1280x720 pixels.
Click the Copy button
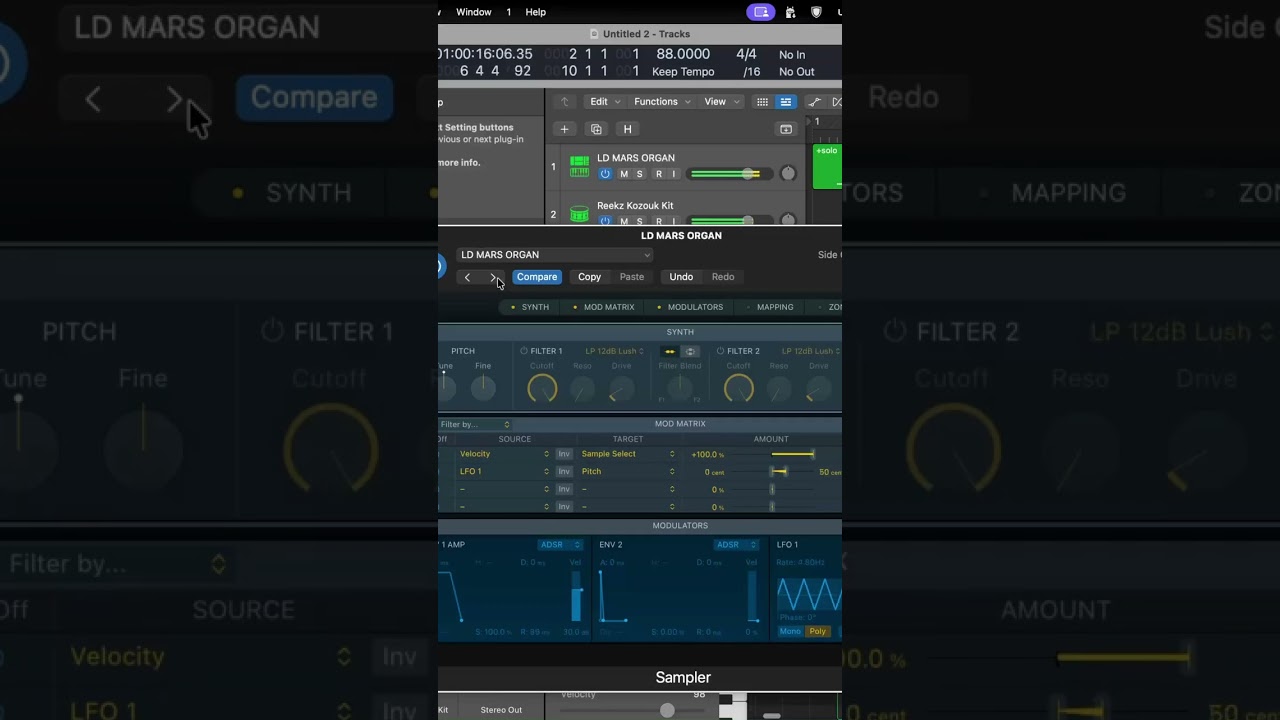pos(590,277)
